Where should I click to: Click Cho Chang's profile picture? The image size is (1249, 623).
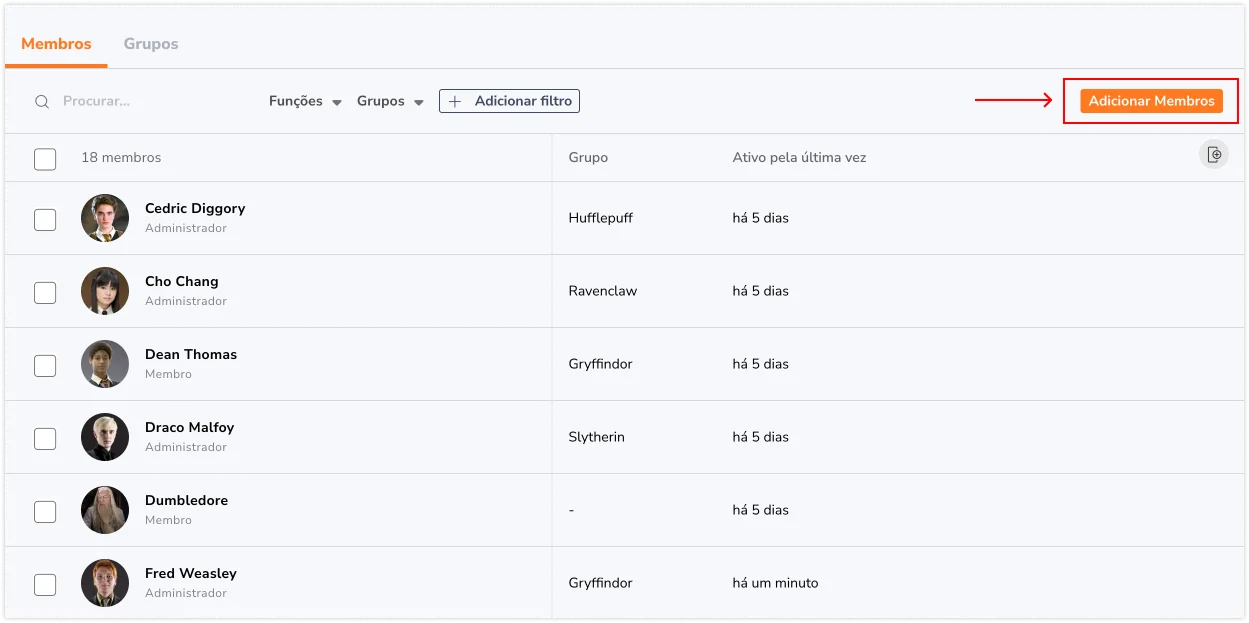105,291
